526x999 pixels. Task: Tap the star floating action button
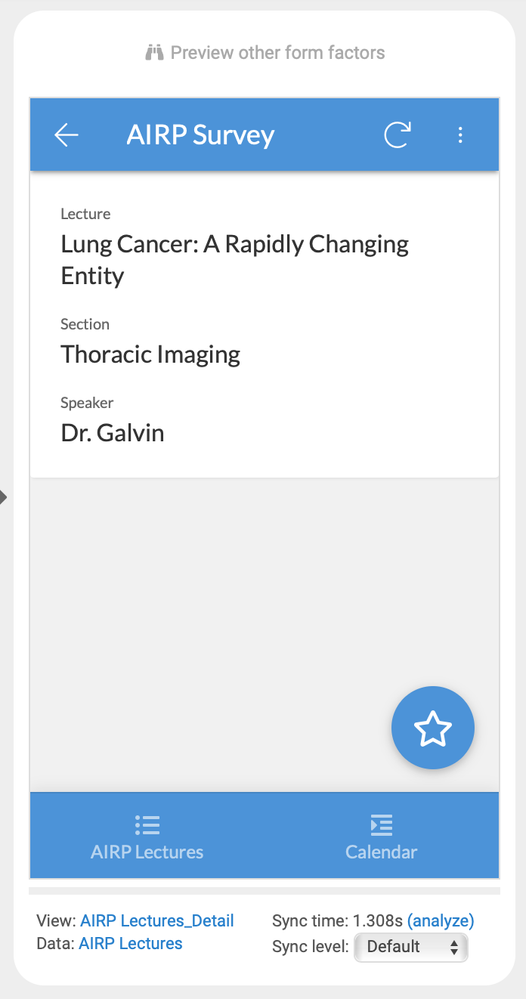433,728
